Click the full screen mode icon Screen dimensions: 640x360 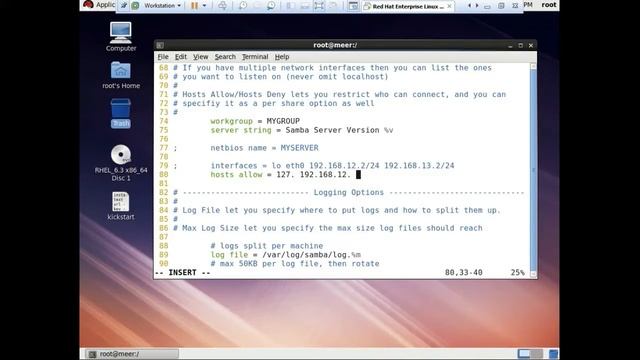pyautogui.click(x=319, y=6)
